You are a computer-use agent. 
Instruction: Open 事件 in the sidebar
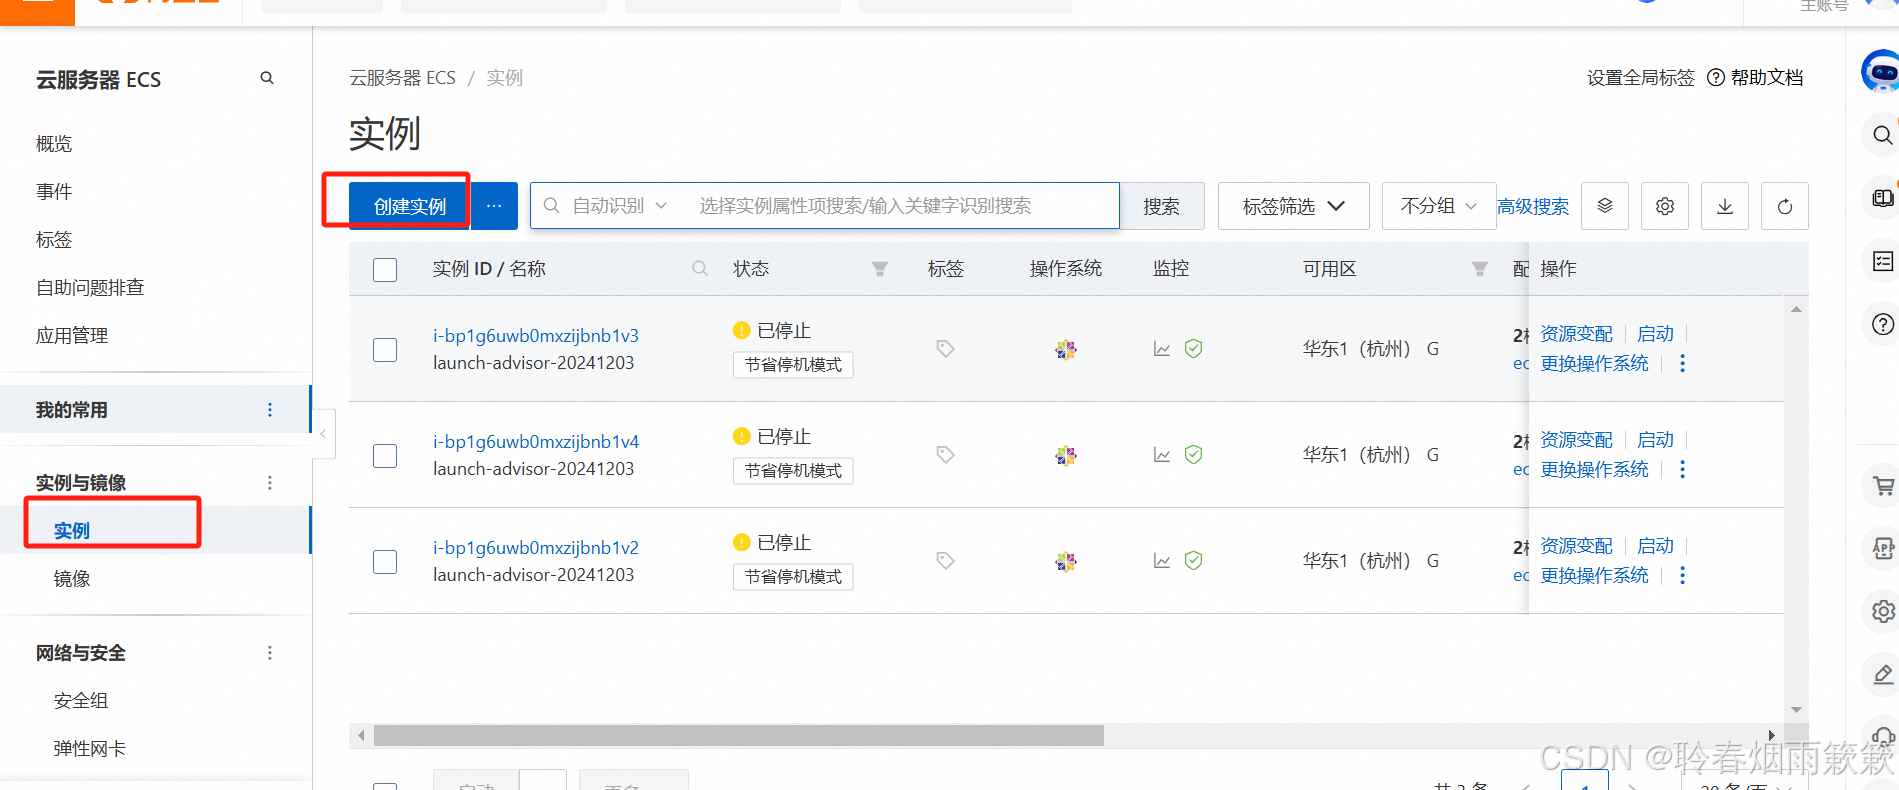coord(54,192)
